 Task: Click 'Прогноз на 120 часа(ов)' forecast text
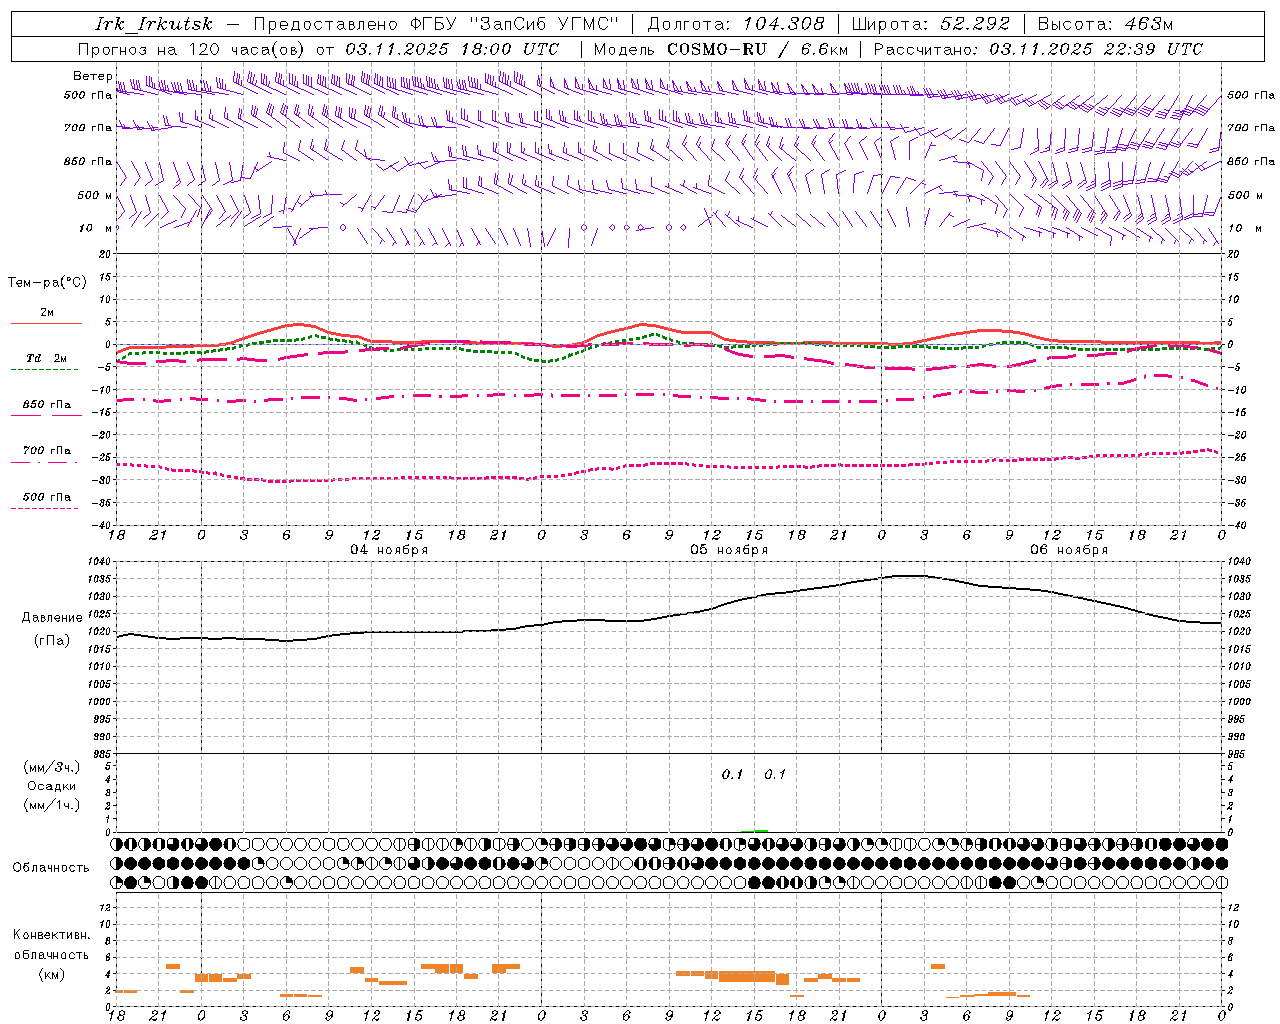(x=193, y=49)
